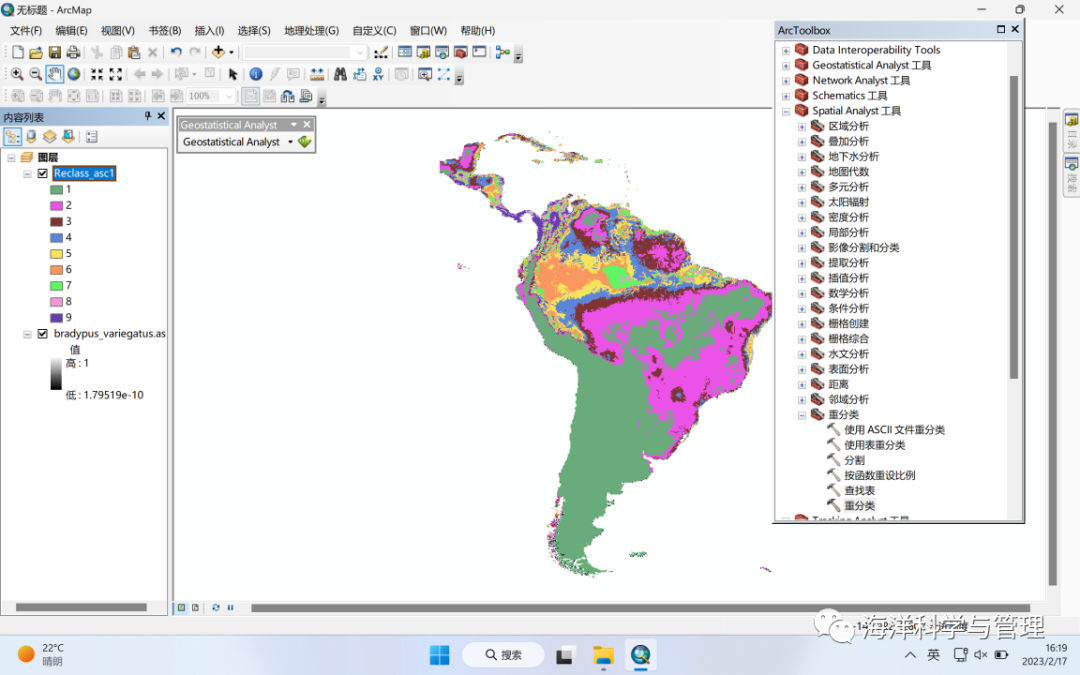This screenshot has width=1080, height=675.
Task: Click the Print icon
Action: pos(73,52)
